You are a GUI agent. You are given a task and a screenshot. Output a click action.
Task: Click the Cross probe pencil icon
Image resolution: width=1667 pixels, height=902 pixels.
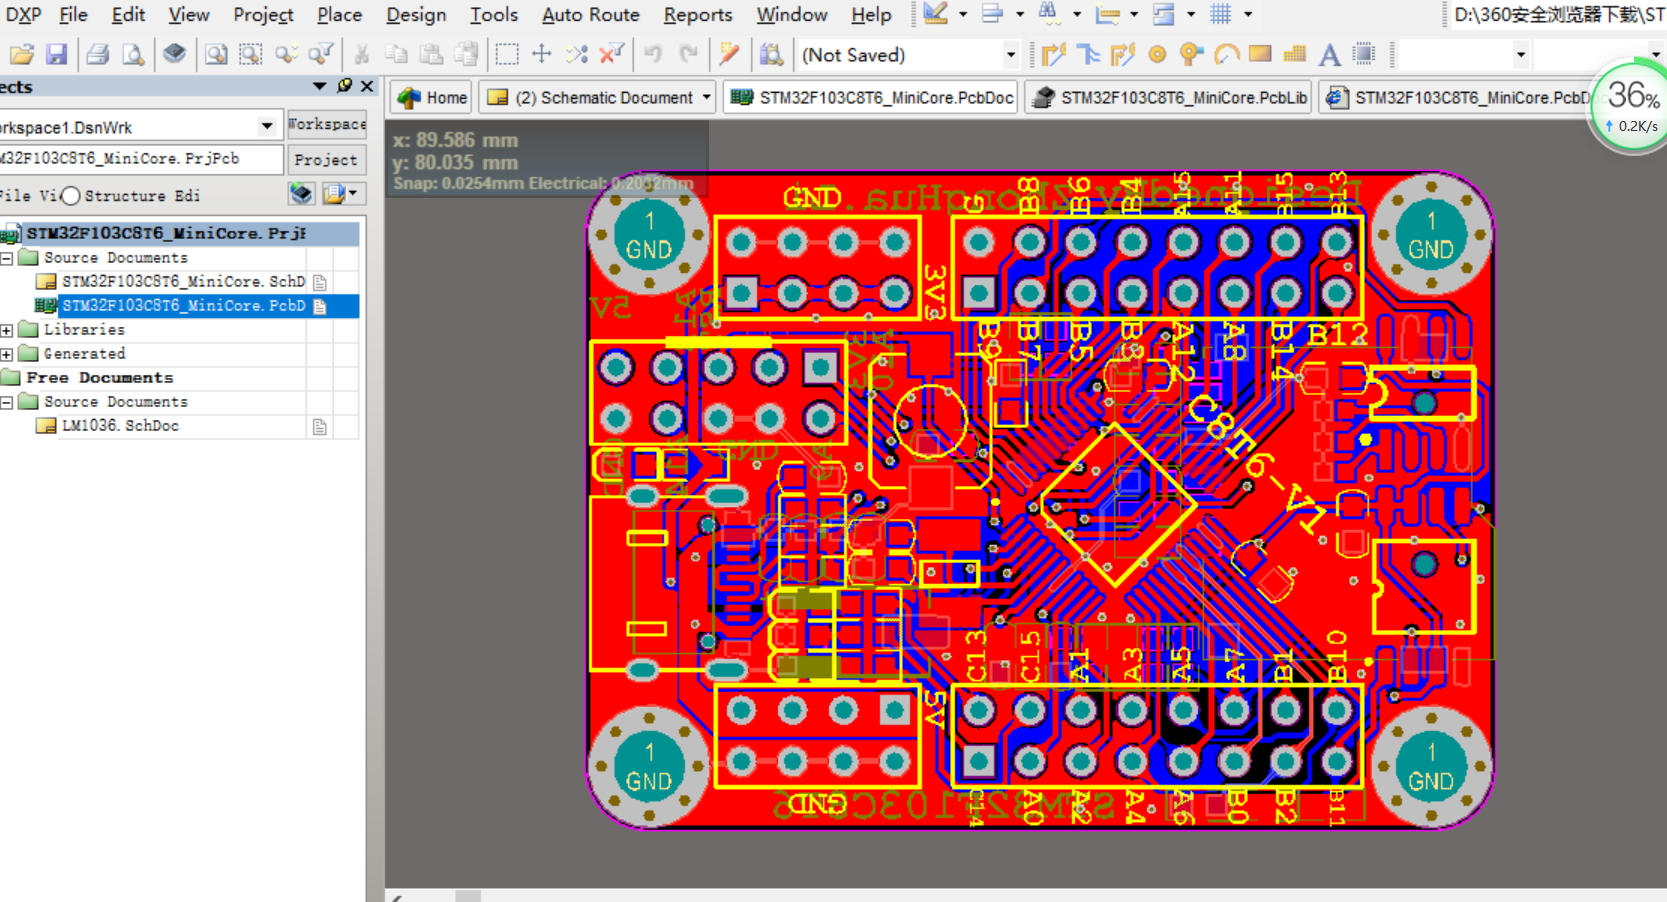(x=729, y=54)
